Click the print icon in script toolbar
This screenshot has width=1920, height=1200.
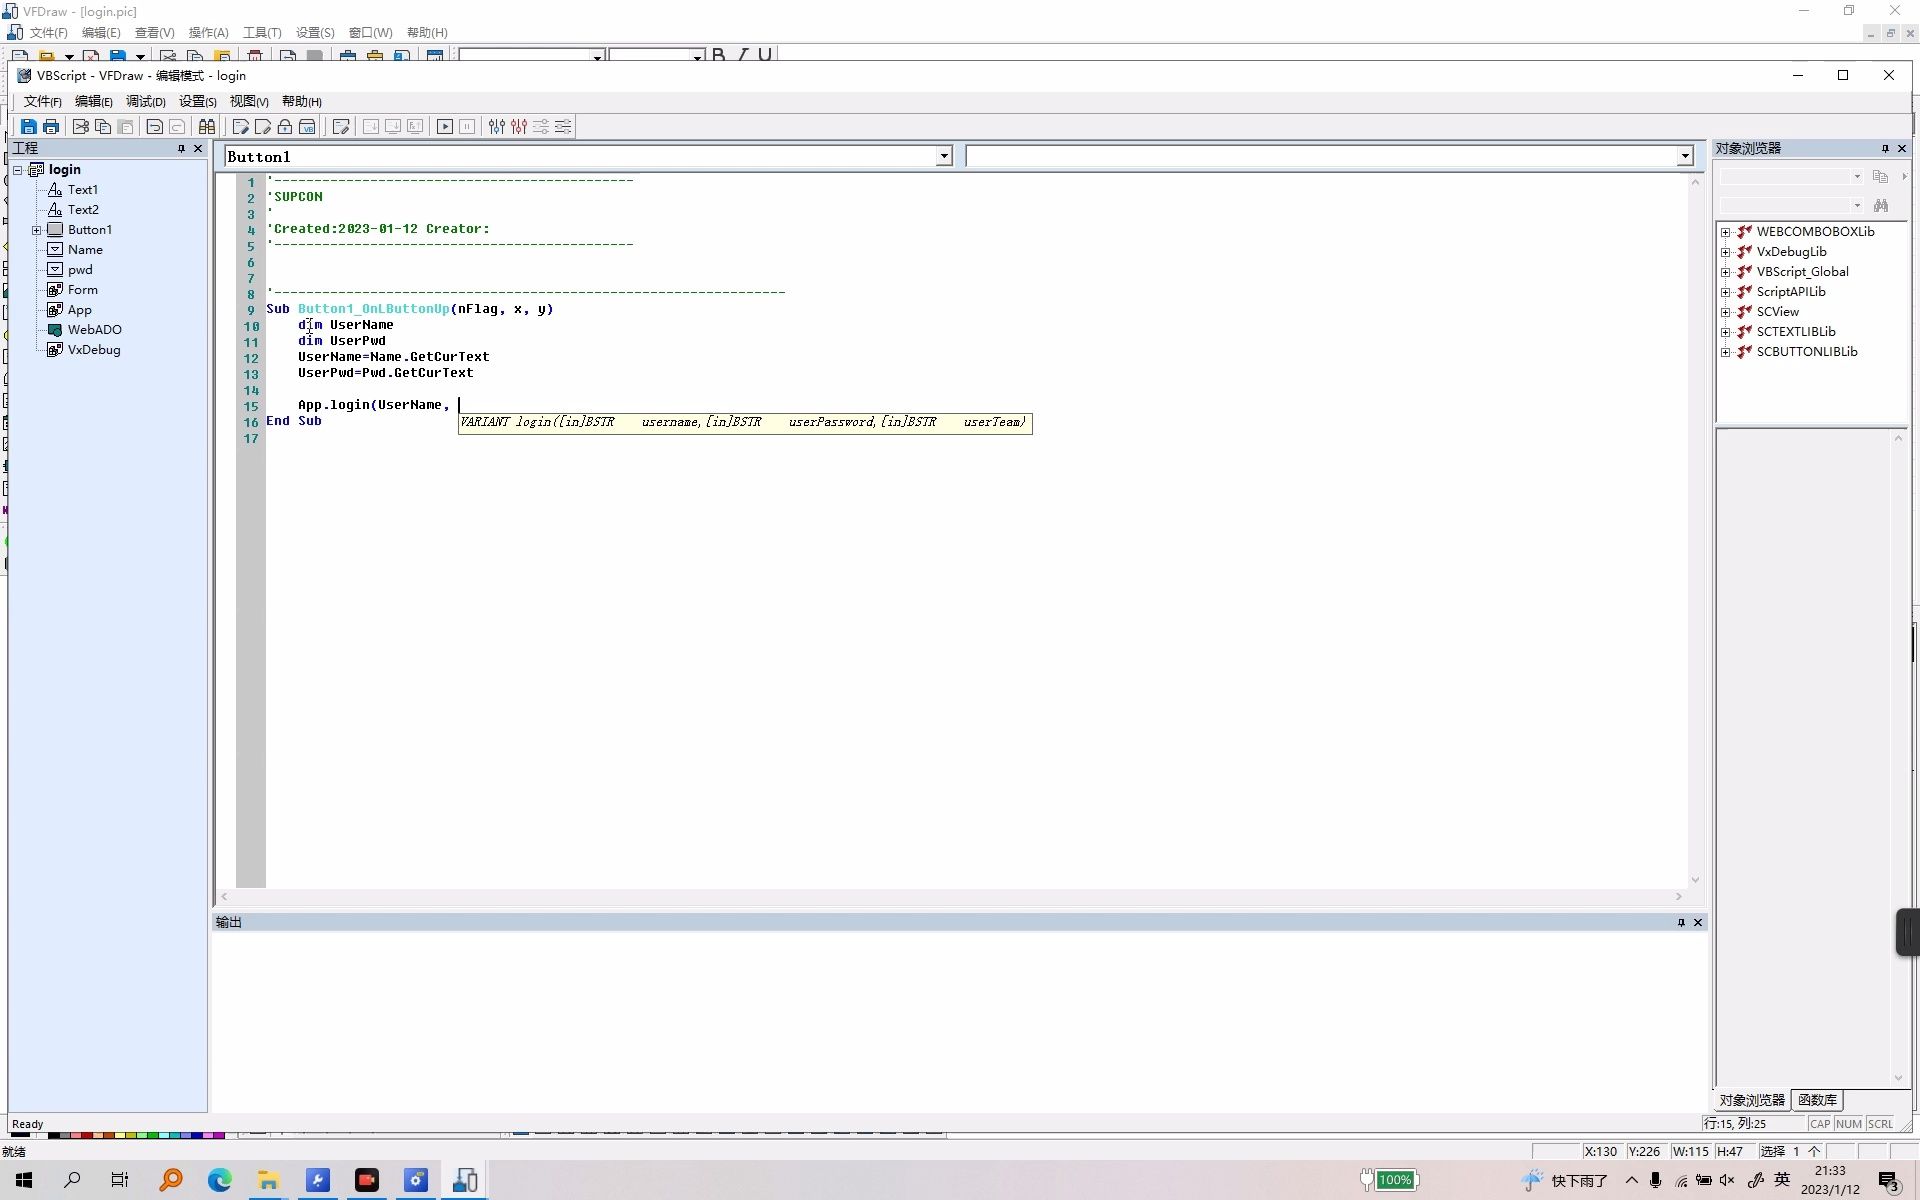pyautogui.click(x=51, y=127)
